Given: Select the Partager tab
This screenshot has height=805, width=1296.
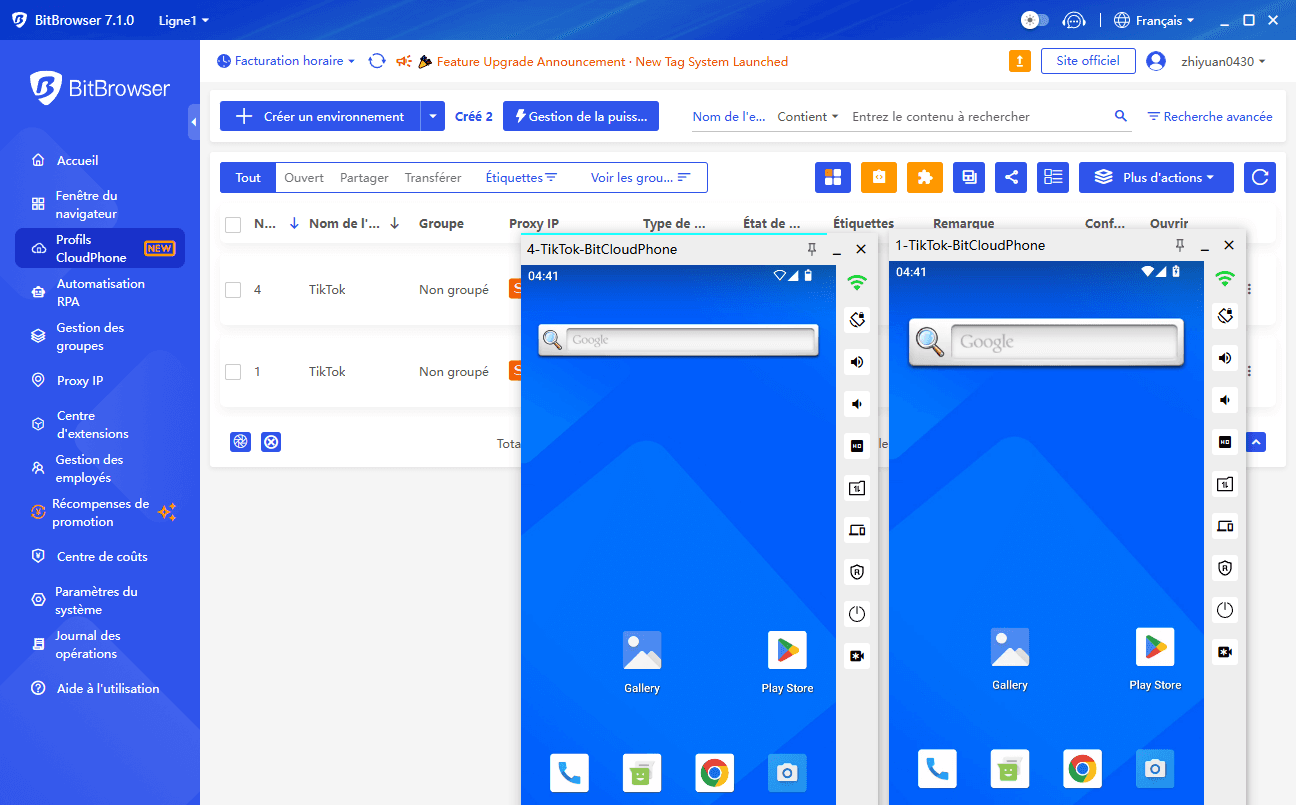Looking at the screenshot, I should point(364,177).
